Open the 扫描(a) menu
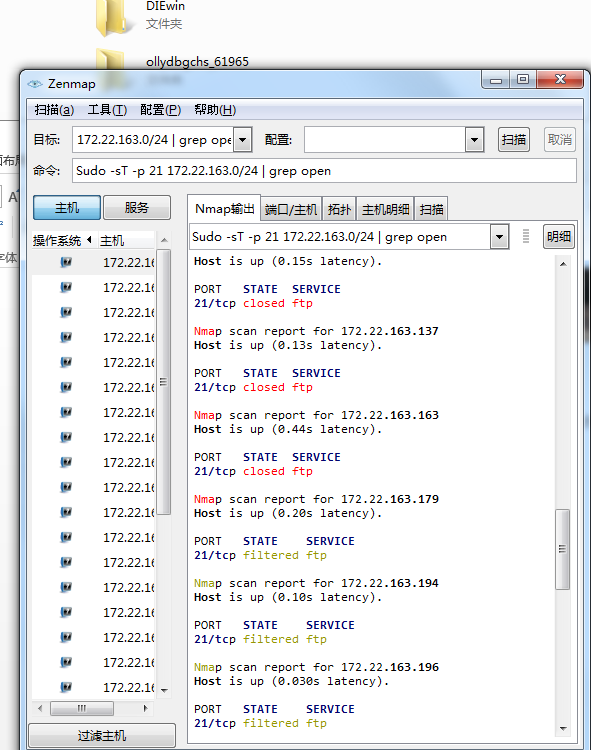Image resolution: width=591 pixels, height=750 pixels. tap(54, 110)
